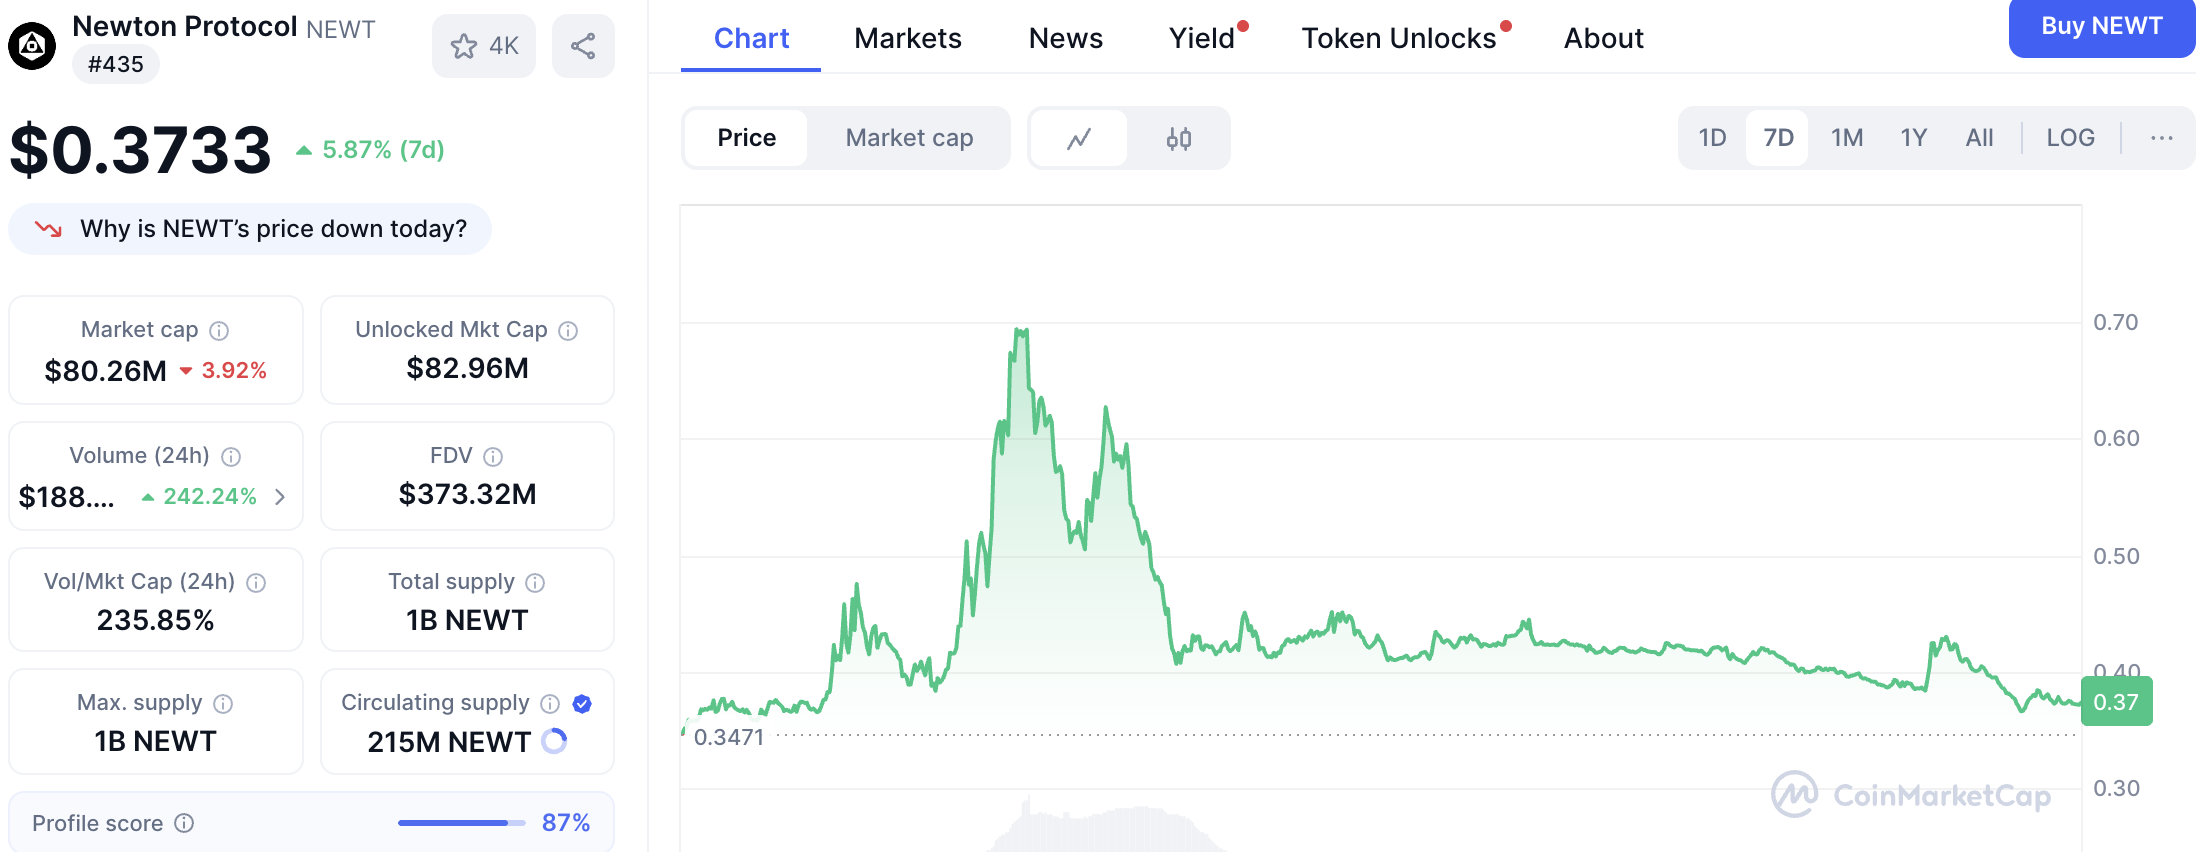Click the verified checkmark on Circulating supply

(x=581, y=703)
